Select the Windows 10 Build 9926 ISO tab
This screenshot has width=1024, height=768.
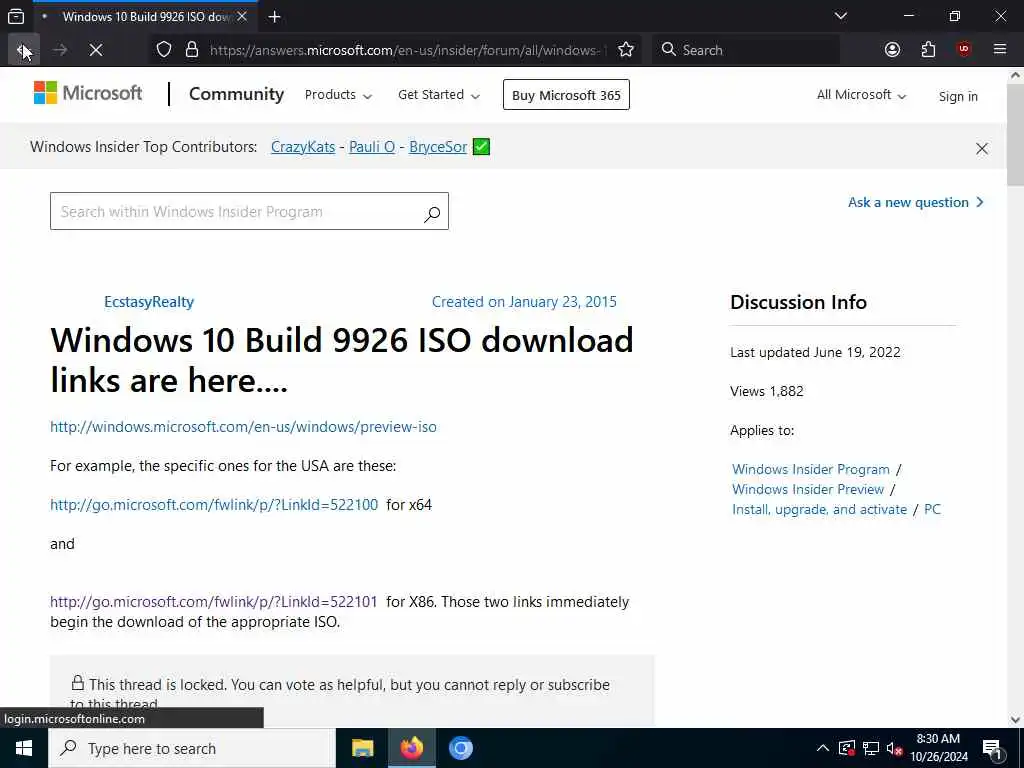coord(144,16)
